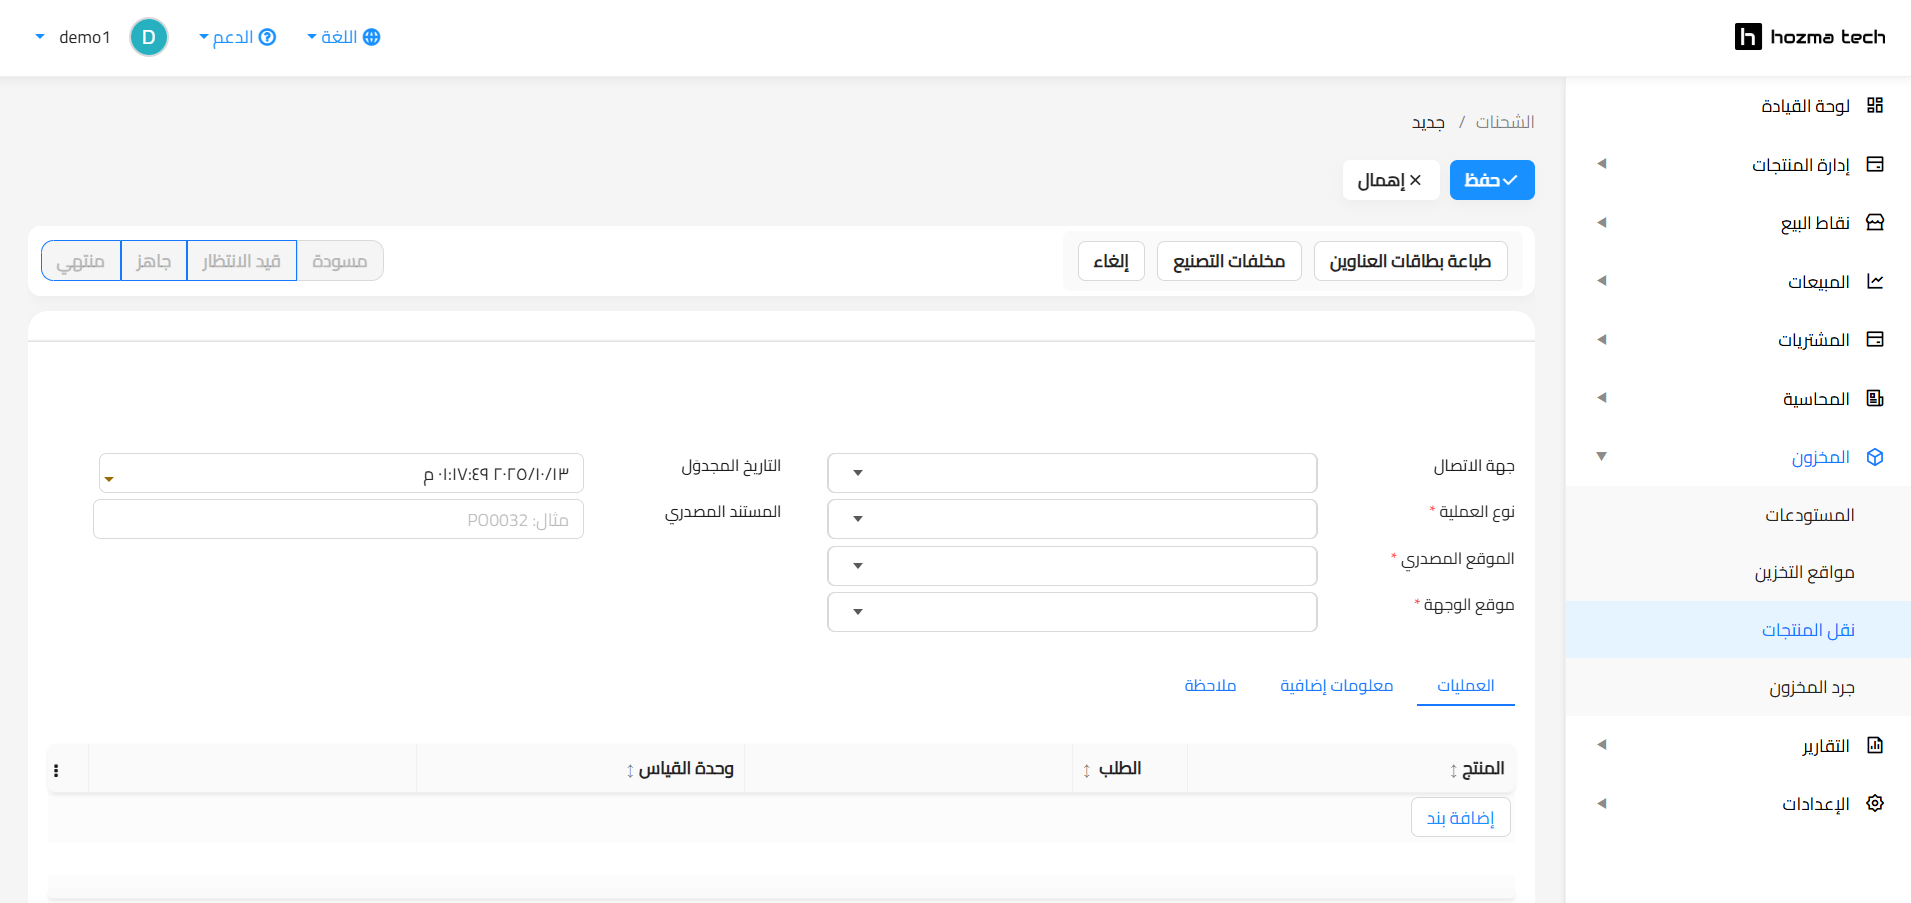
Task: Click the reports document icon in sidebar
Action: tap(1875, 745)
